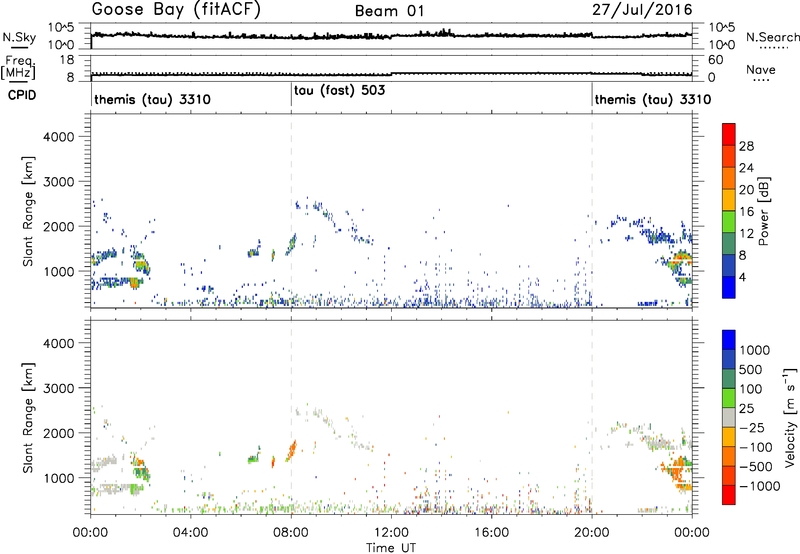Click the 'Nave' legend label
The width and height of the screenshot is (800, 554).
[761, 69]
